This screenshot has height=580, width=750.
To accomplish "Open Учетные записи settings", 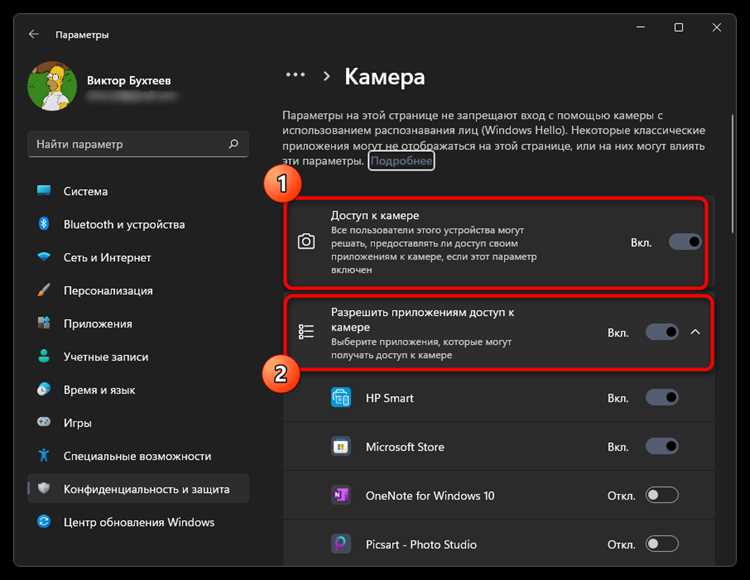I will click(138, 357).
